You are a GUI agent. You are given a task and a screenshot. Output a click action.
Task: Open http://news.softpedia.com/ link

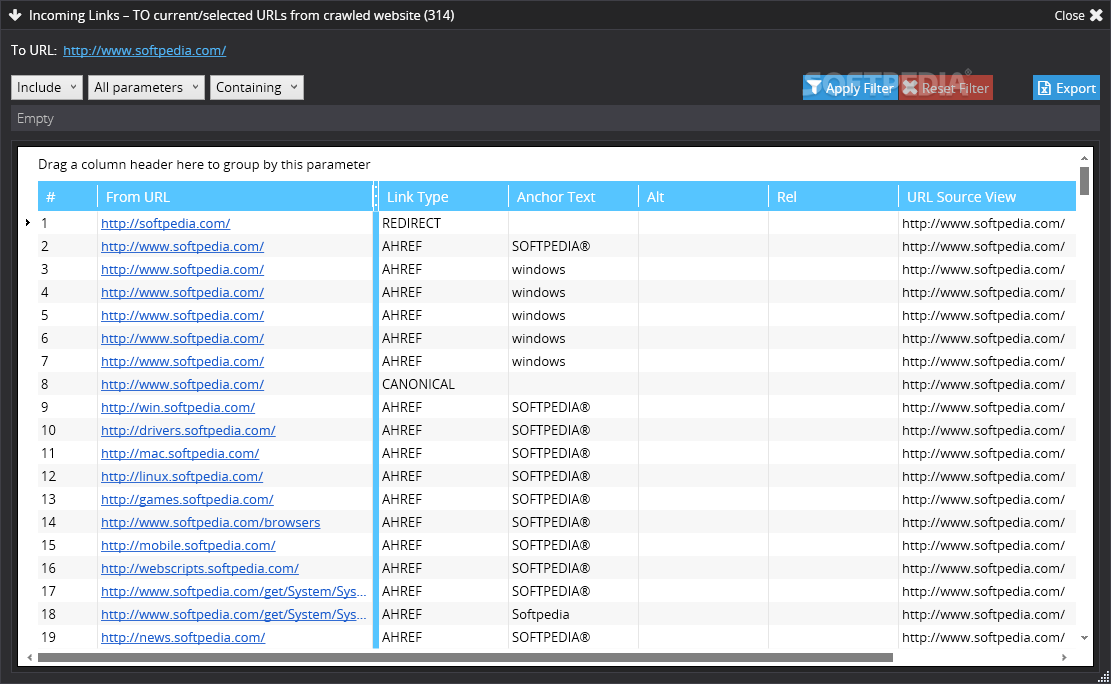pyautogui.click(x=183, y=637)
